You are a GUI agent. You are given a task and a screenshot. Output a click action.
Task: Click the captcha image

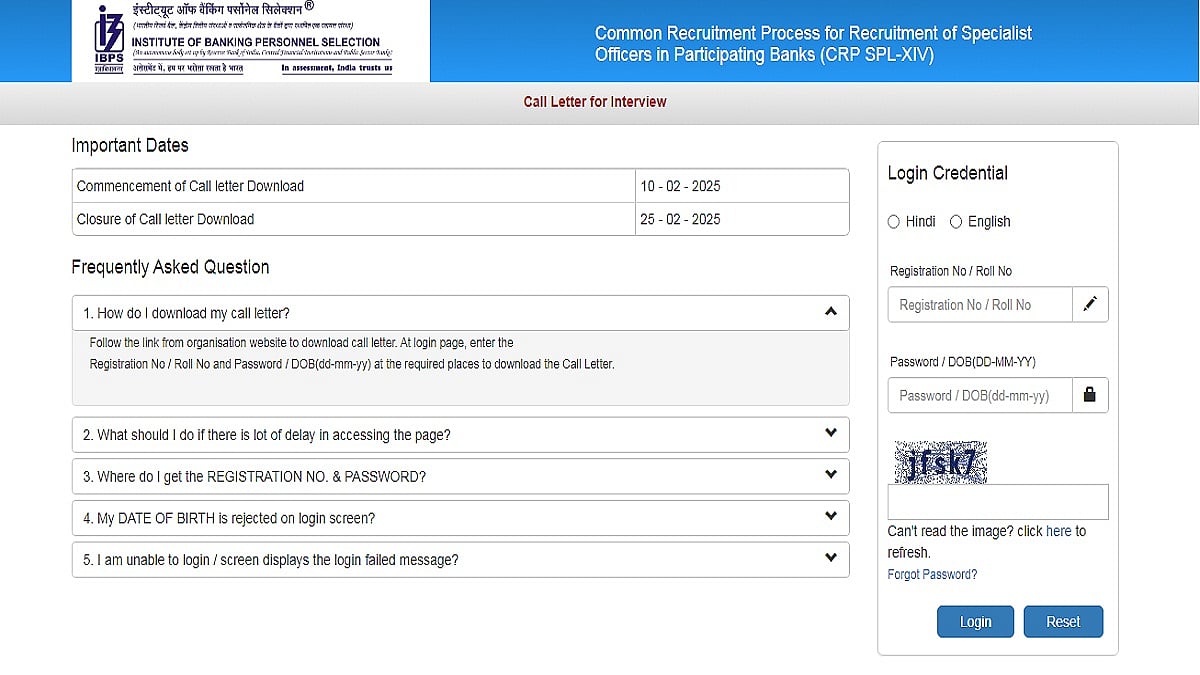[x=940, y=462]
